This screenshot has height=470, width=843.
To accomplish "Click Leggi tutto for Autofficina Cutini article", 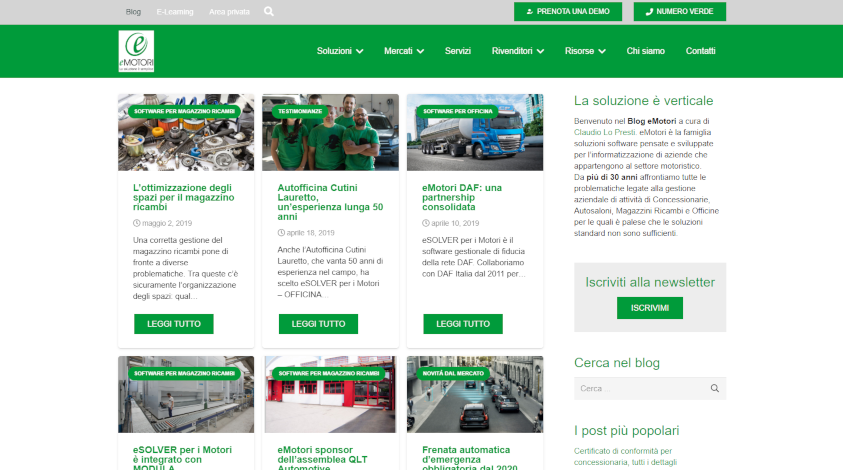I will tap(318, 324).
